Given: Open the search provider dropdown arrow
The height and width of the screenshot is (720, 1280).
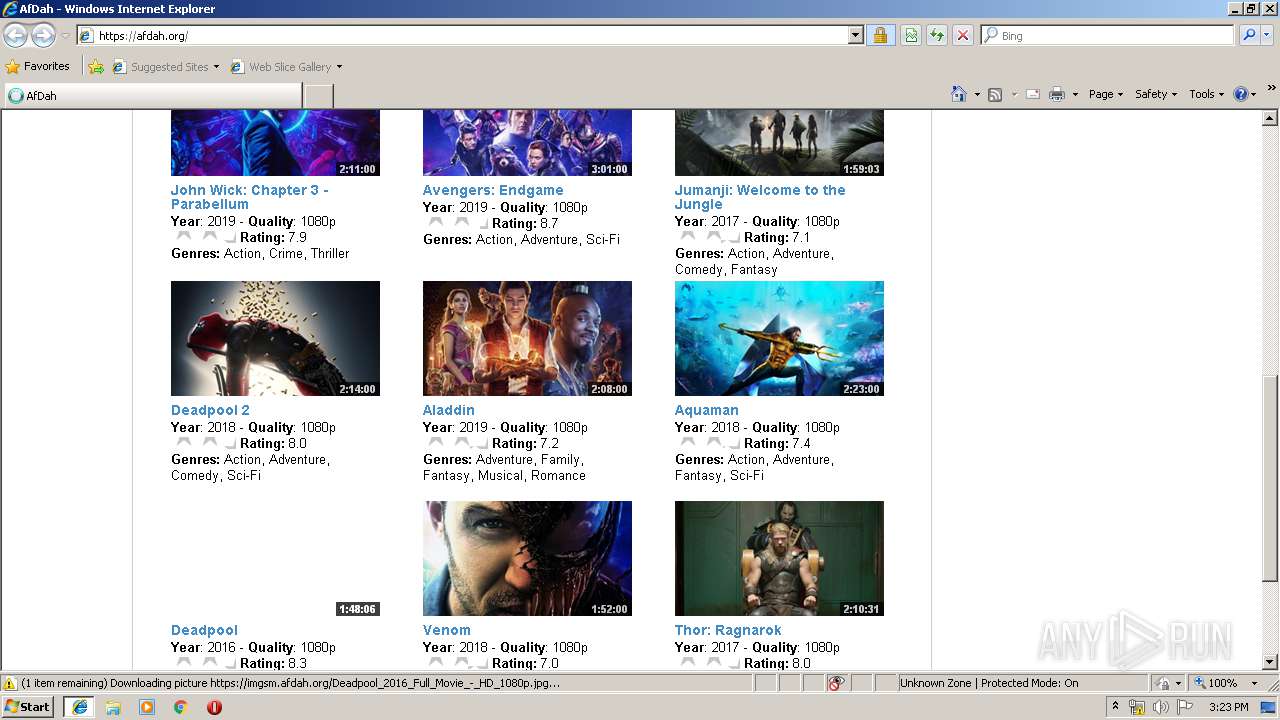Looking at the screenshot, I should [x=1267, y=35].
